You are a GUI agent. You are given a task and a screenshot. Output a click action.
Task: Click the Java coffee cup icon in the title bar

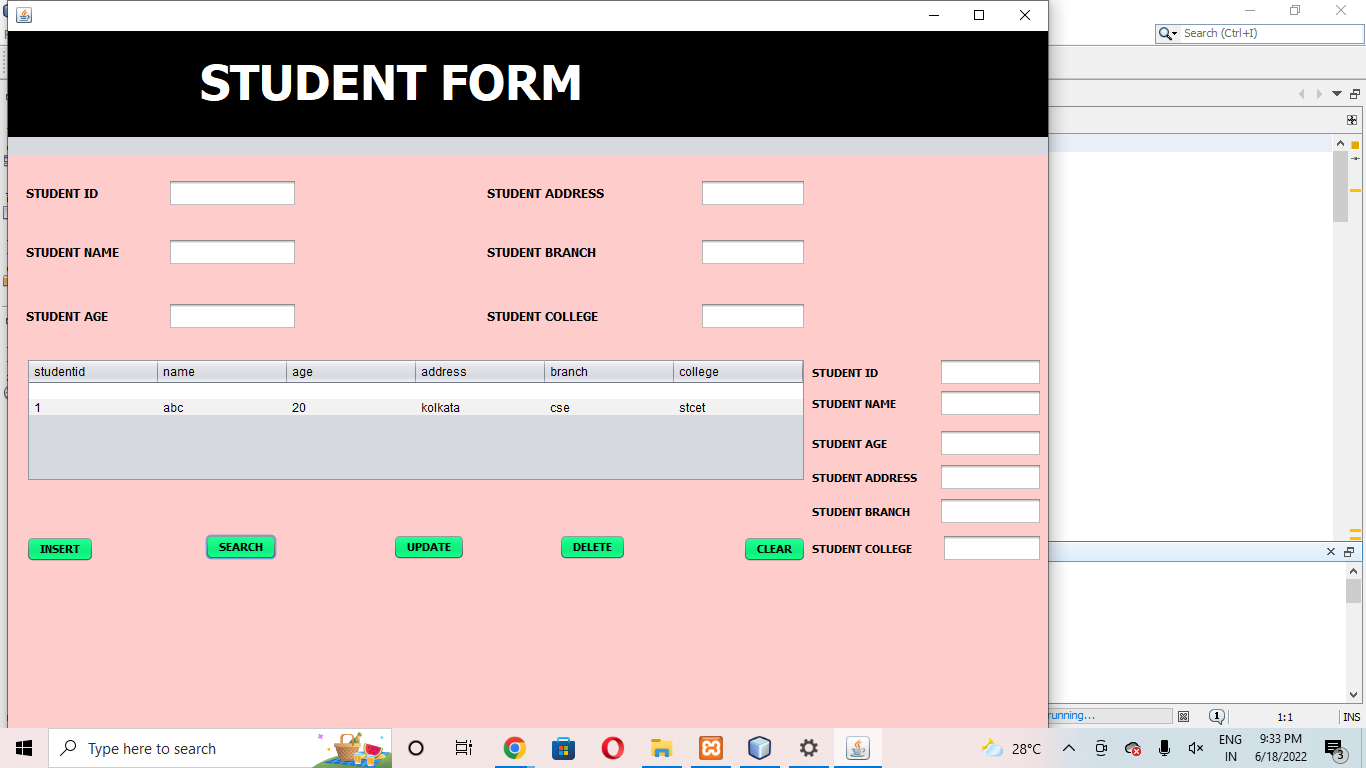23,16
